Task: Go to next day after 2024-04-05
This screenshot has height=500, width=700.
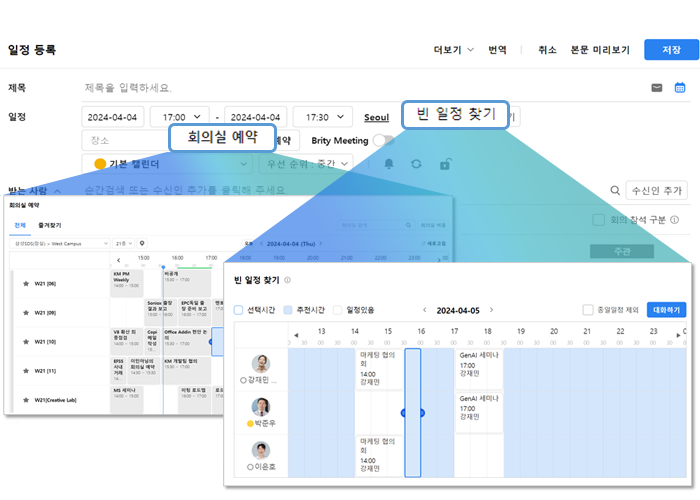Action: click(492, 310)
